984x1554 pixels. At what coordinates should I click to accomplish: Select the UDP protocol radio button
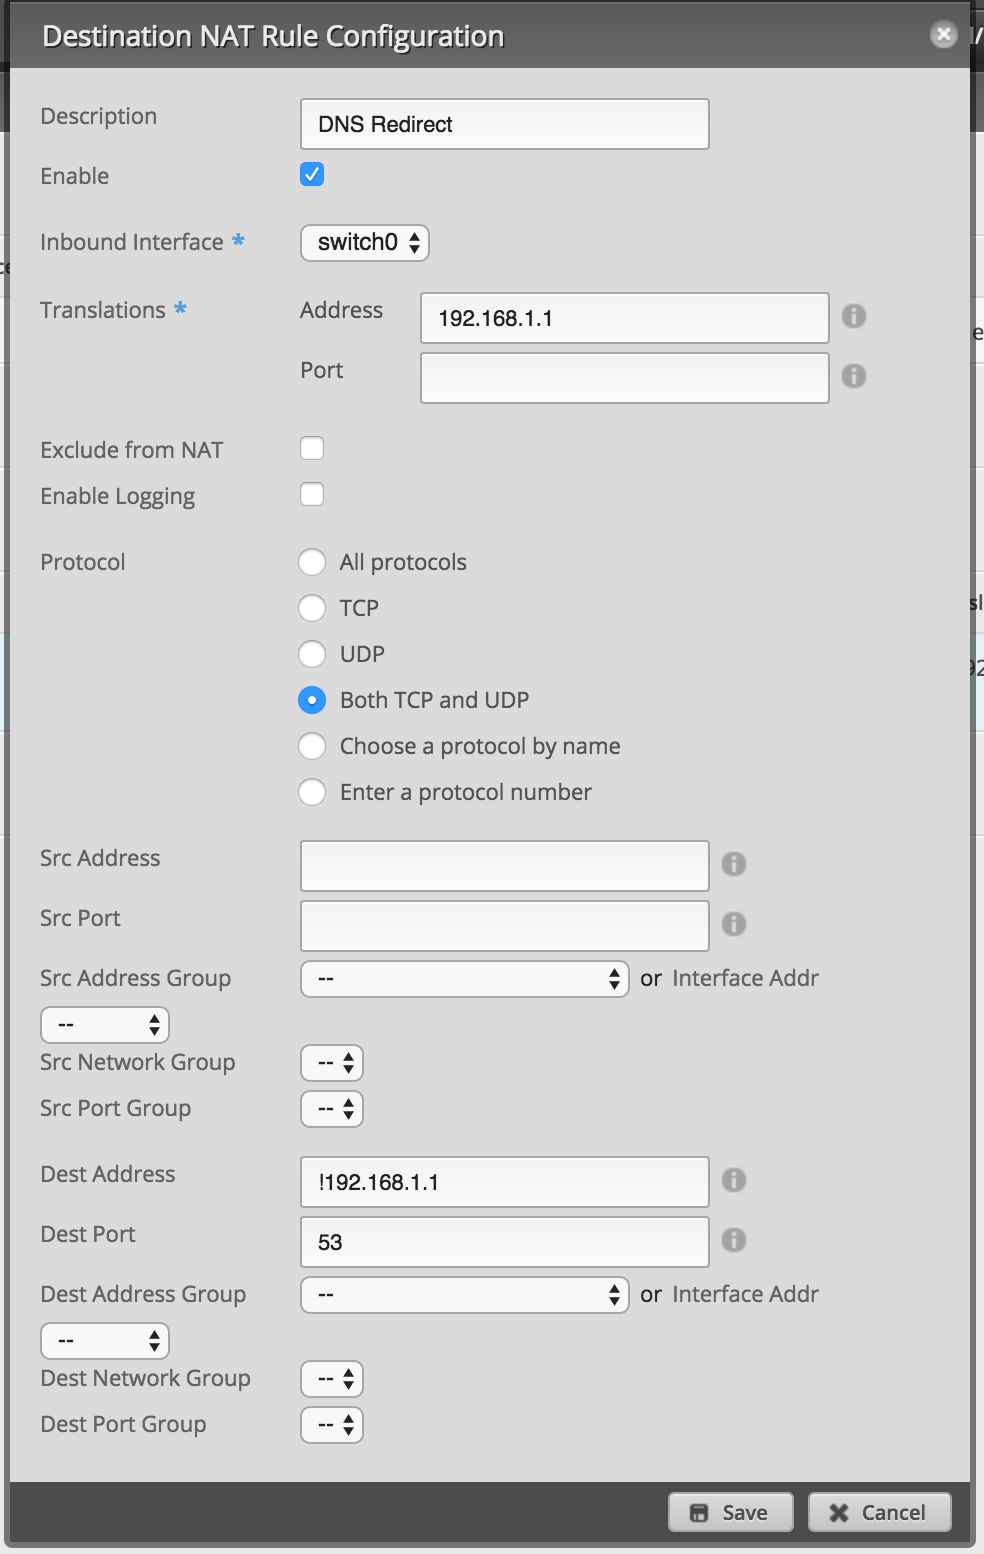coord(312,654)
